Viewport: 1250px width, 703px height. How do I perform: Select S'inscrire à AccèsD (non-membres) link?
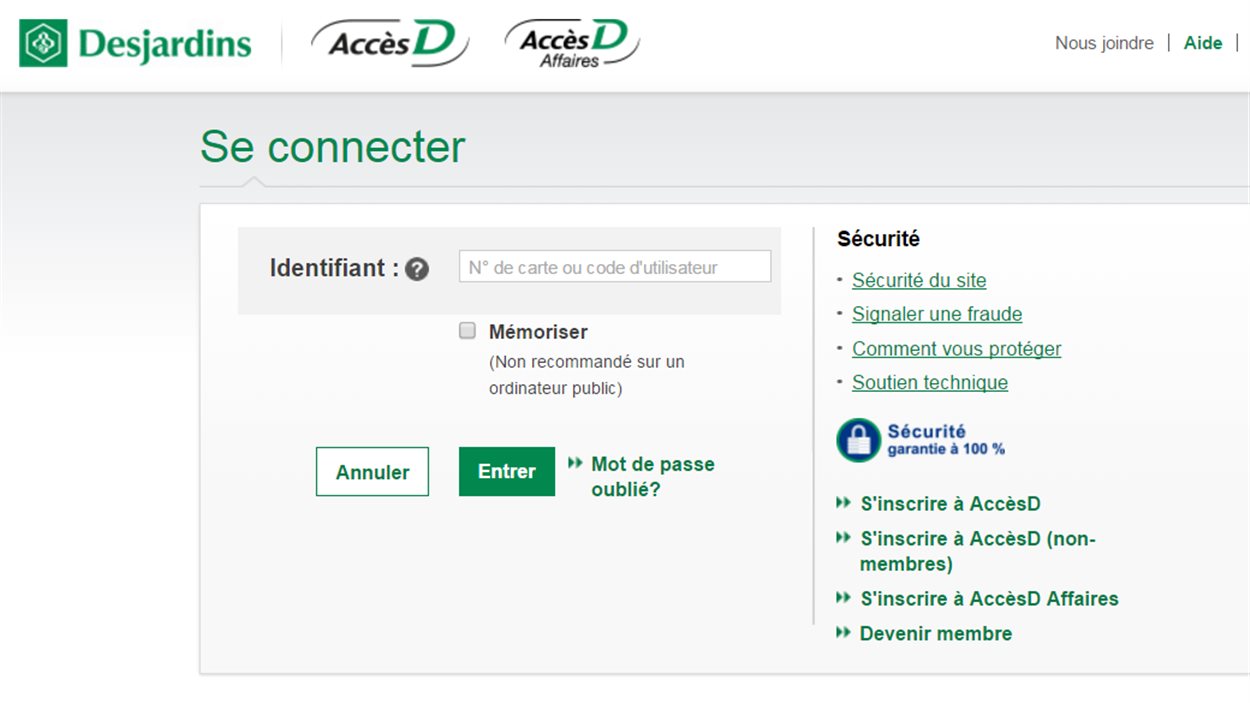977,550
